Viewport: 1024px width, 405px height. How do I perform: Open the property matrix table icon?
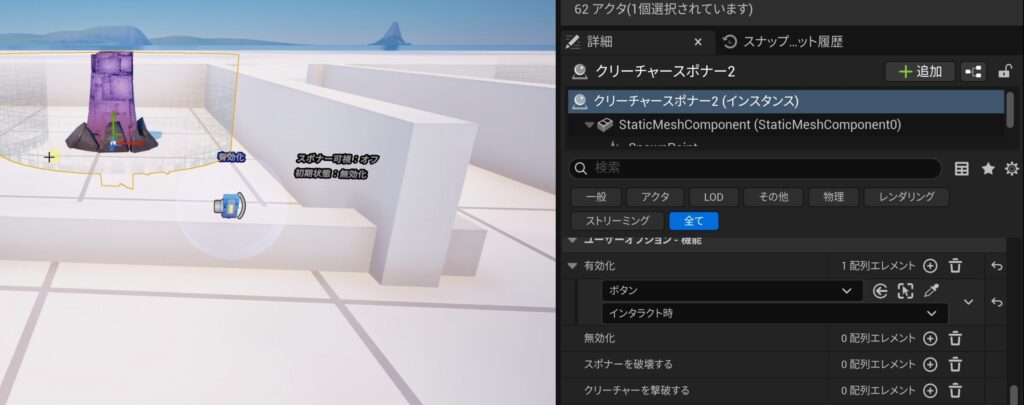(x=962, y=168)
